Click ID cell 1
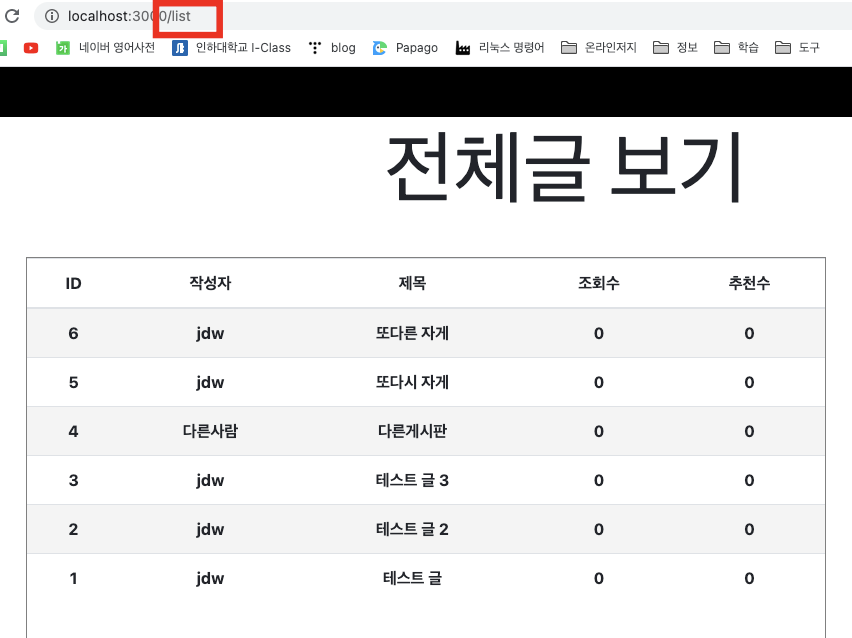This screenshot has width=852, height=638. 73,578
